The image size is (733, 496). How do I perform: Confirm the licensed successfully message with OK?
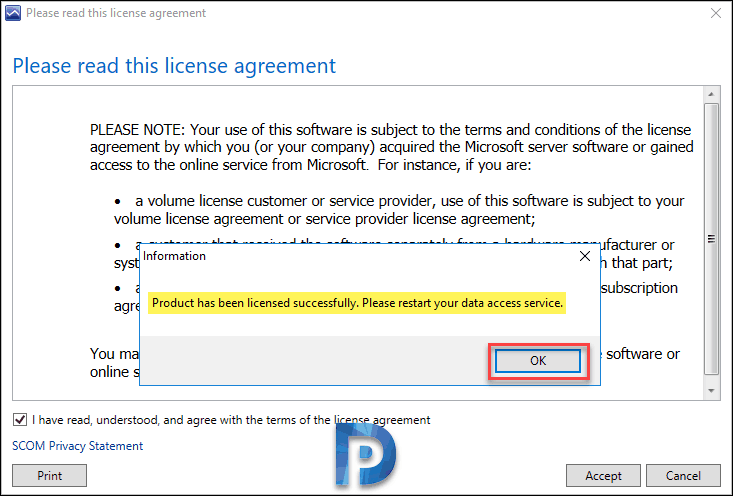[x=538, y=361]
